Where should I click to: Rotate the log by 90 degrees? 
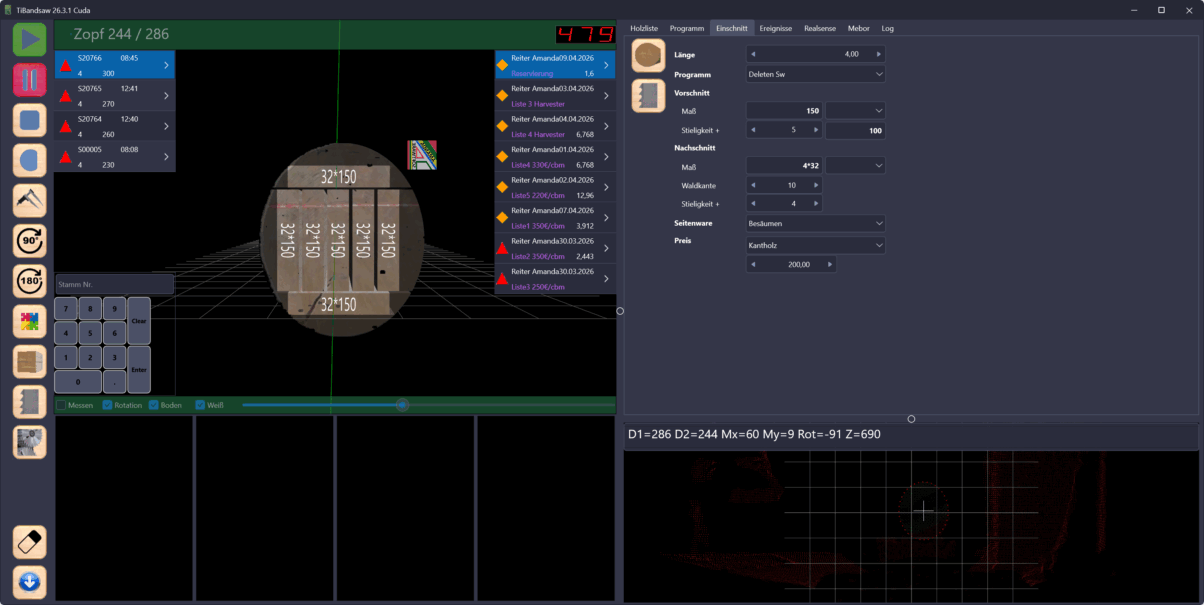click(x=30, y=241)
